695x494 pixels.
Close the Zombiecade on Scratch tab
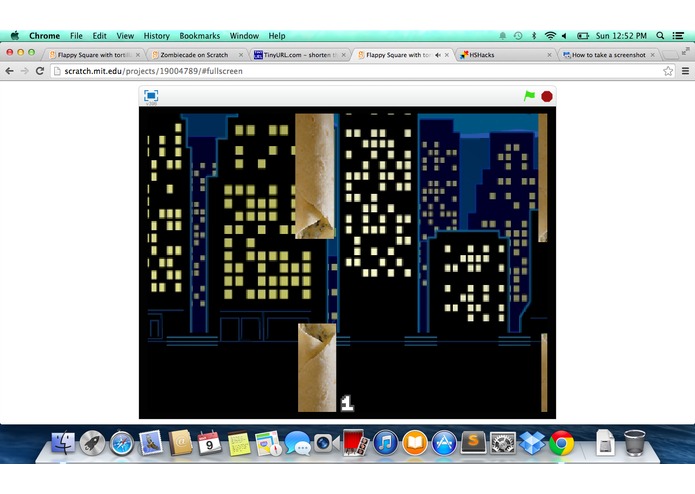click(x=241, y=55)
